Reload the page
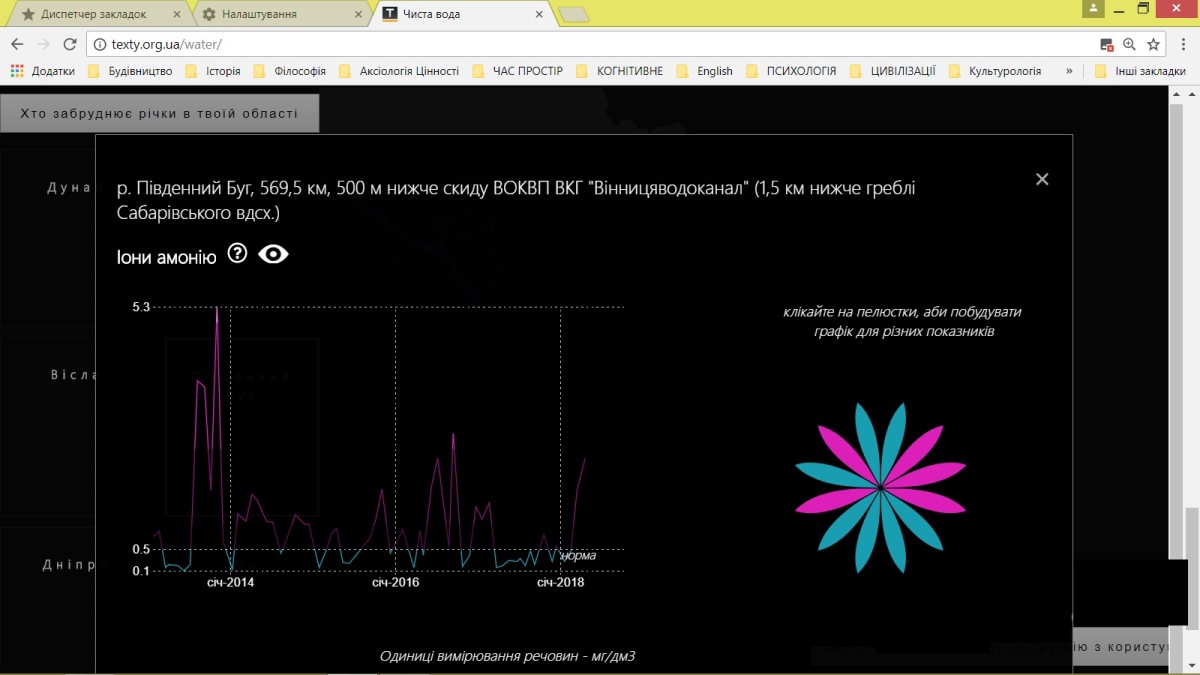This screenshot has width=1200, height=675. coord(70,44)
